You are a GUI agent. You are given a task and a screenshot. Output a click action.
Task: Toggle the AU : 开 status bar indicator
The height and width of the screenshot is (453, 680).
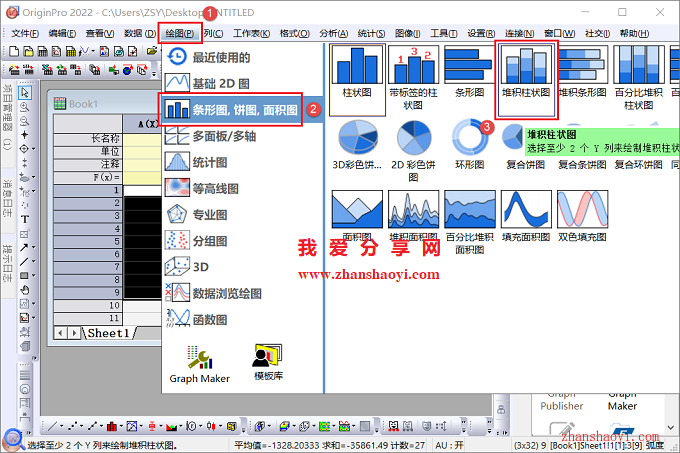pos(449,445)
